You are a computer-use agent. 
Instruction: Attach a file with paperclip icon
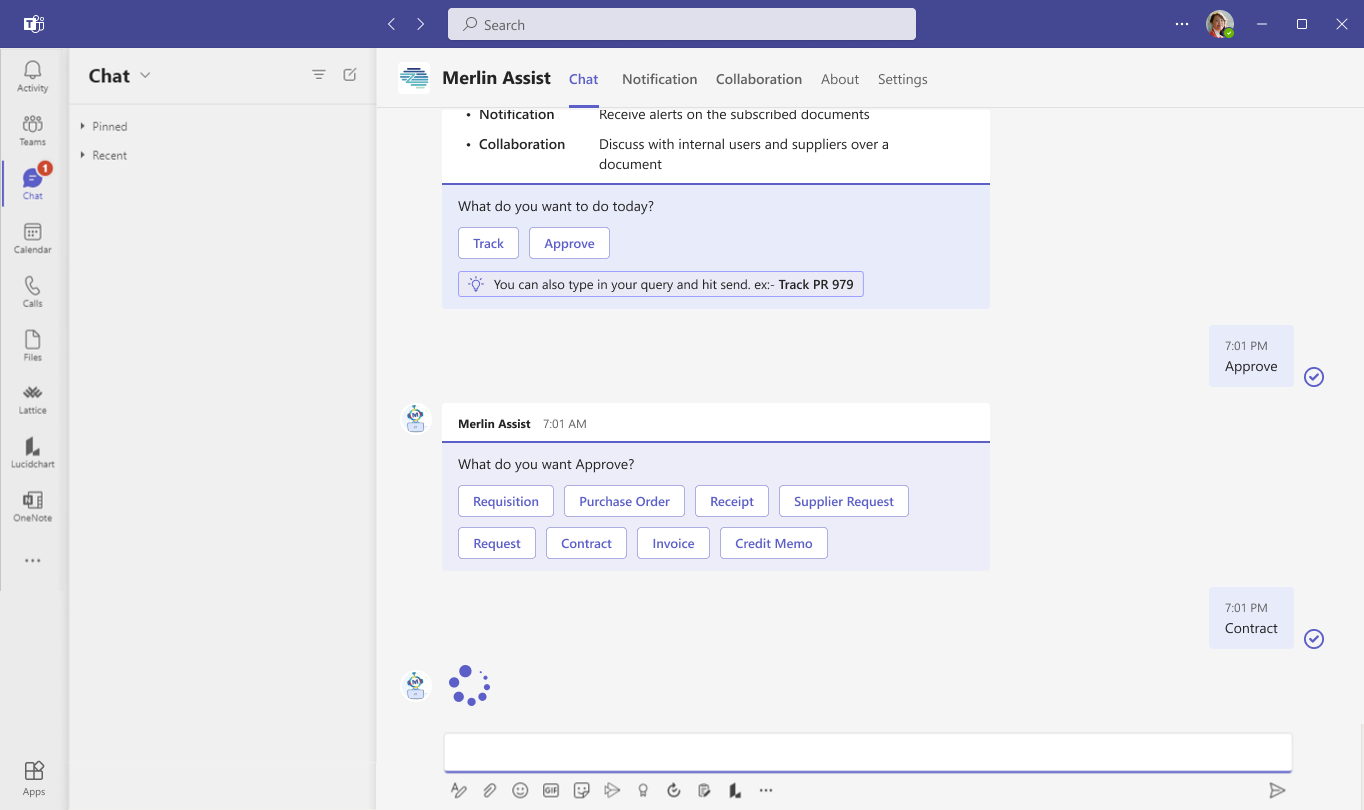click(489, 790)
